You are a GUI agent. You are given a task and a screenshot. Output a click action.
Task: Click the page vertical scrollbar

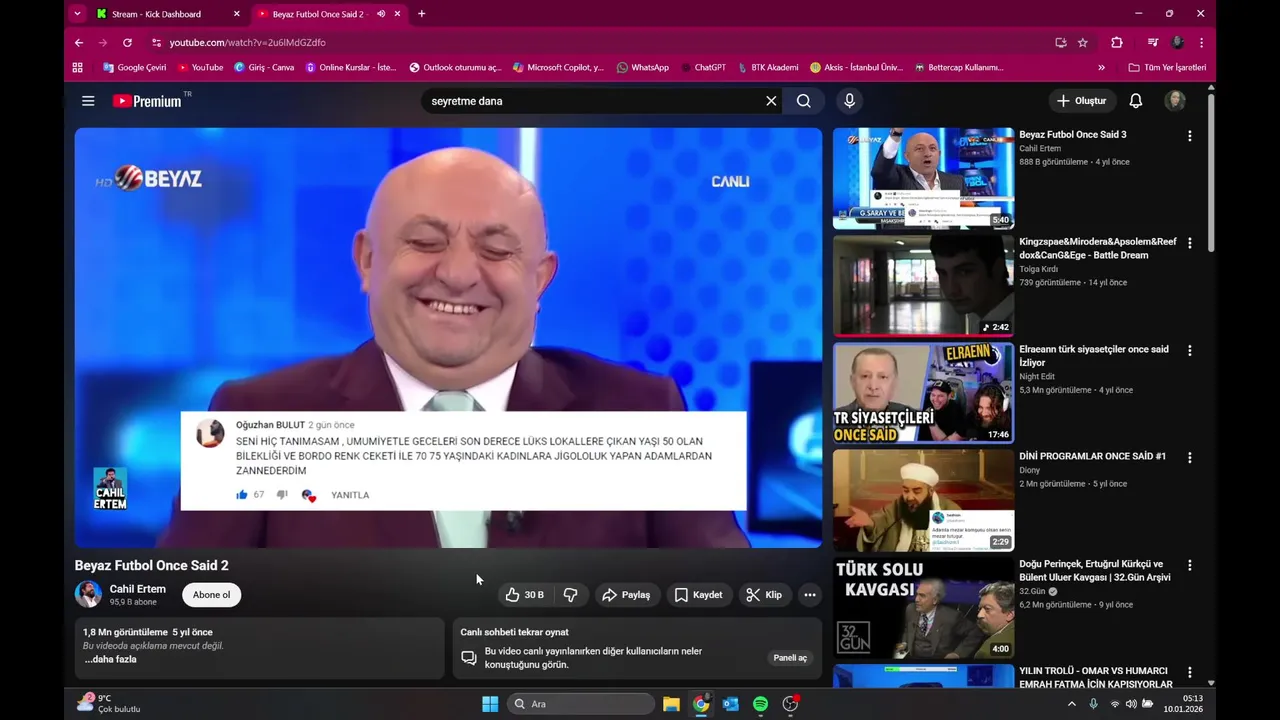point(1211,172)
